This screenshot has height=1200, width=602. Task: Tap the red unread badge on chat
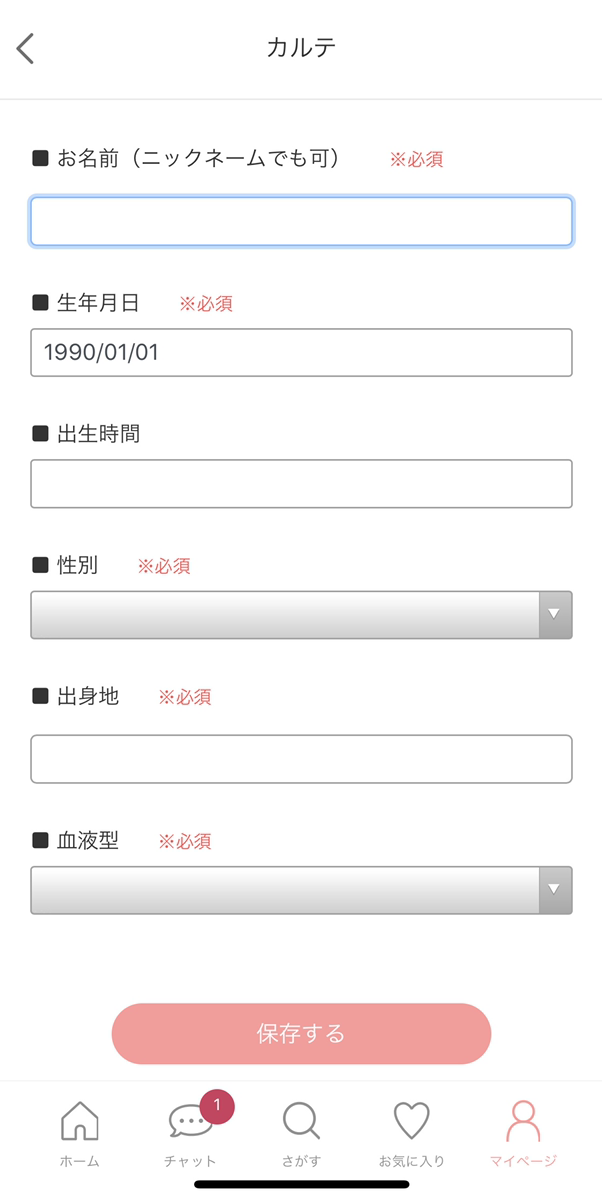(217, 1107)
